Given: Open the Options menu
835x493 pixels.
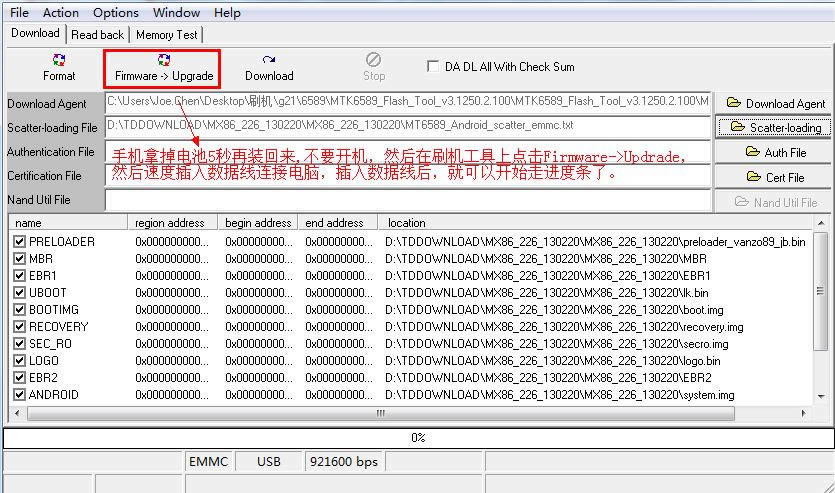Looking at the screenshot, I should pos(116,13).
